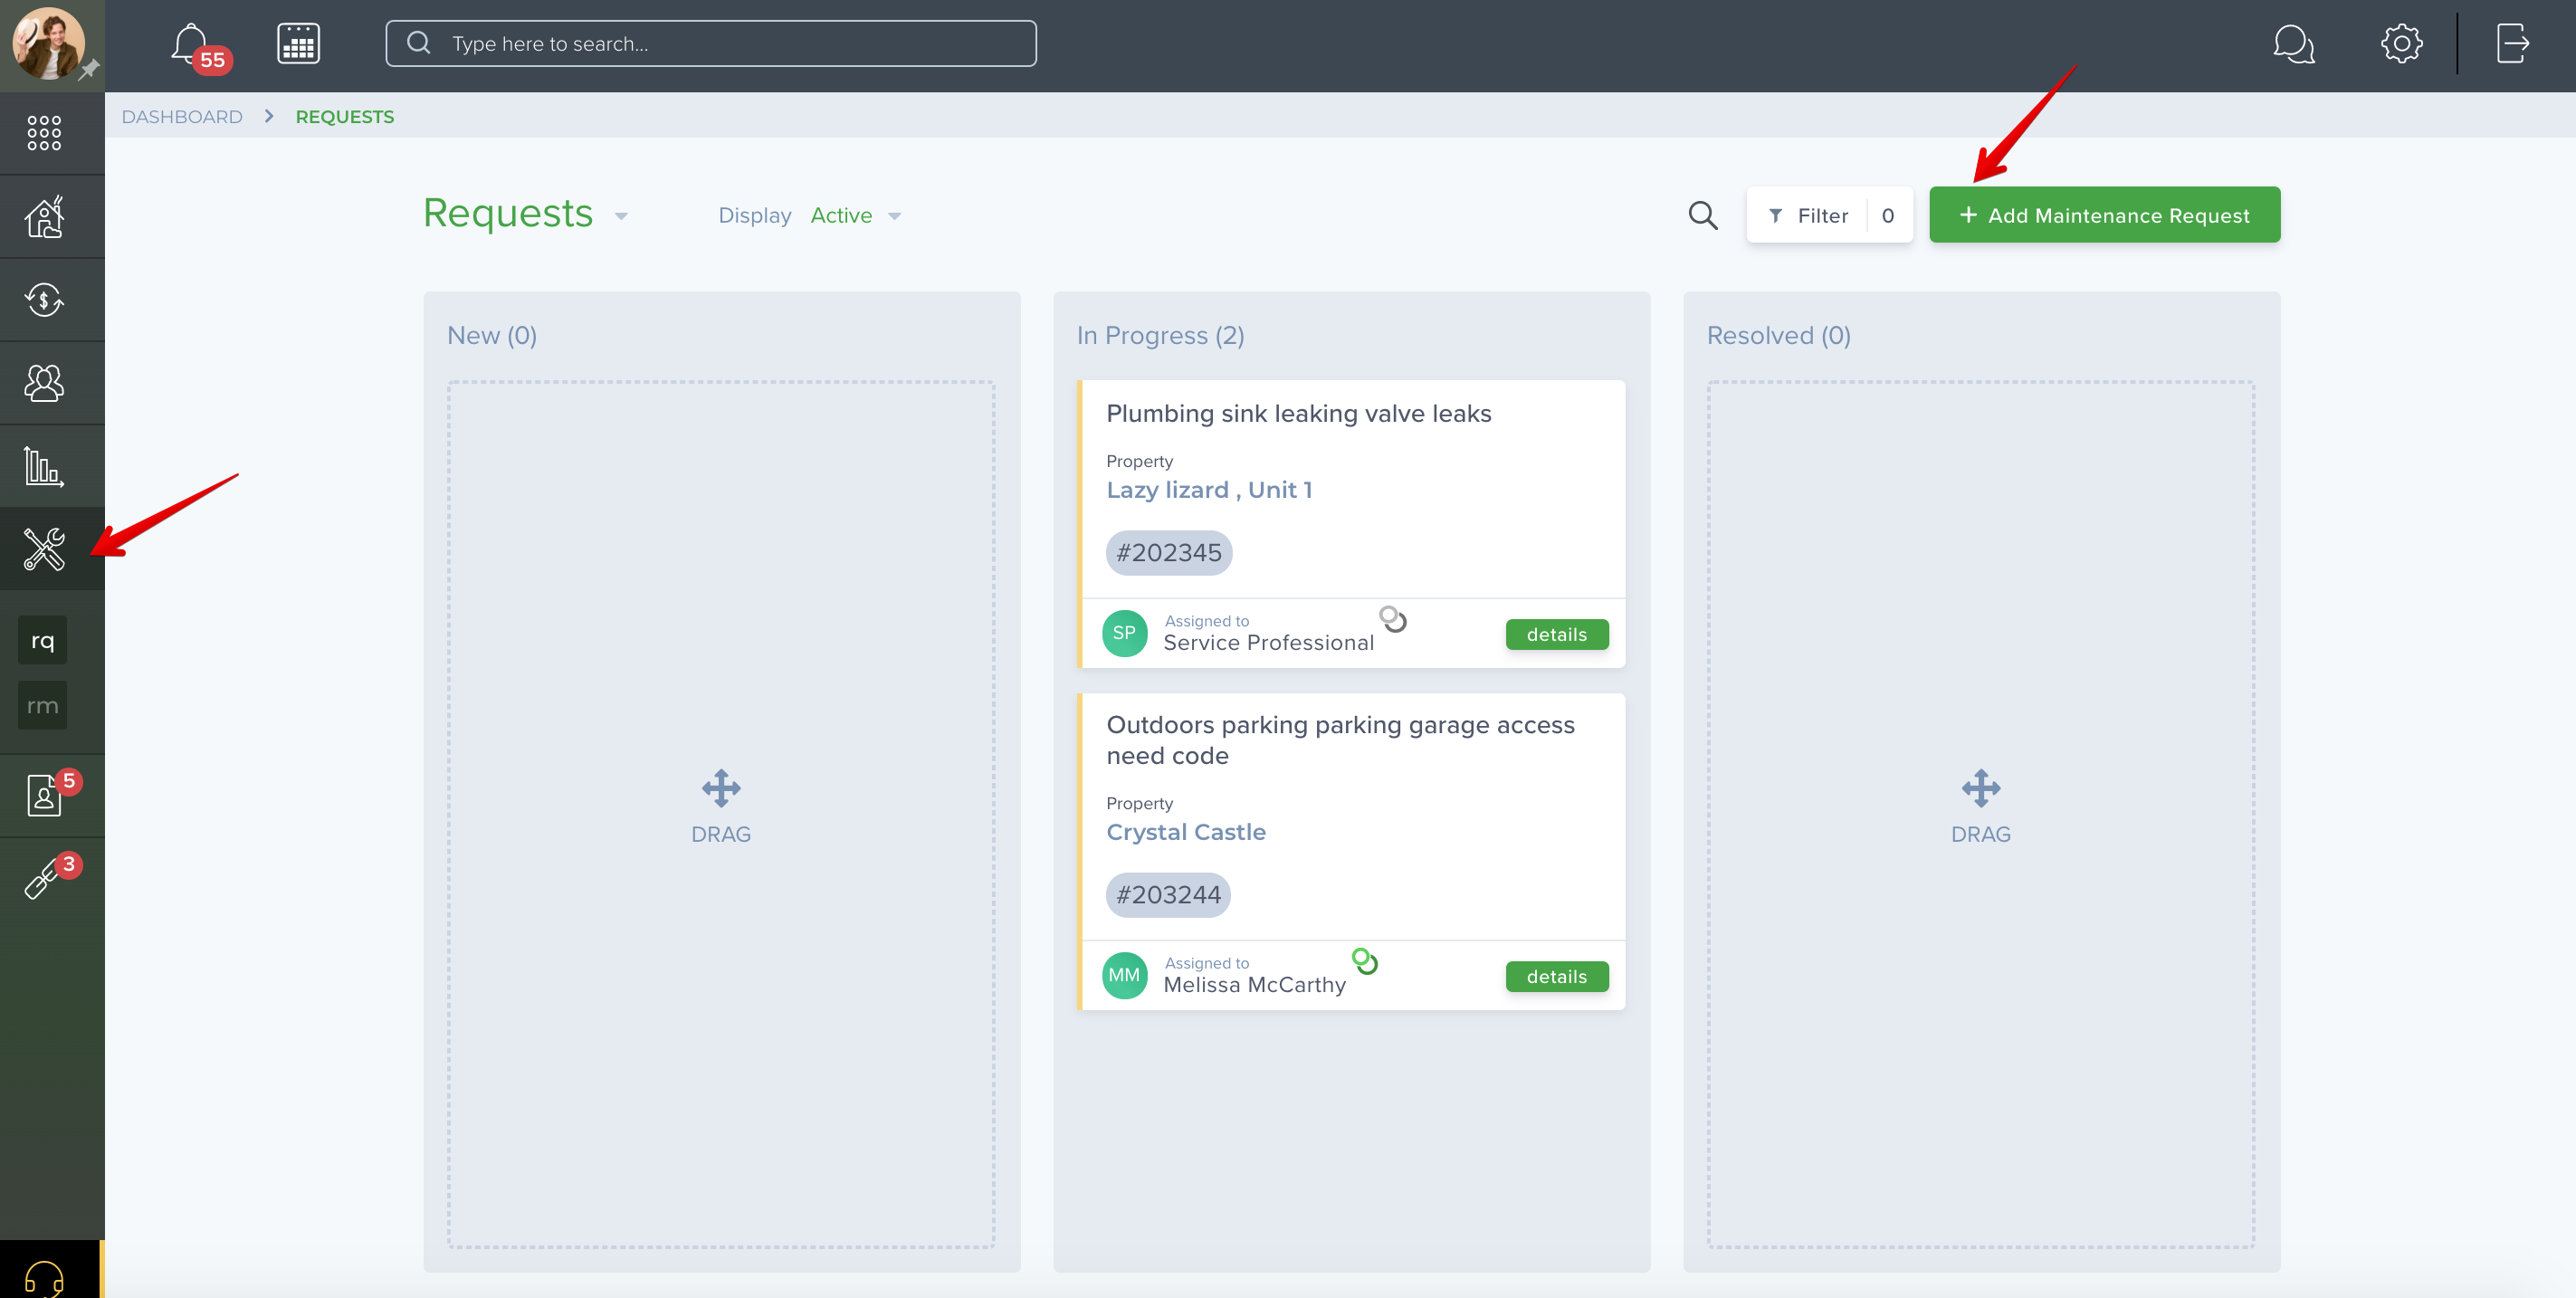2576x1298 pixels.
Task: Click the drag icon in Resolved column
Action: [1981, 789]
